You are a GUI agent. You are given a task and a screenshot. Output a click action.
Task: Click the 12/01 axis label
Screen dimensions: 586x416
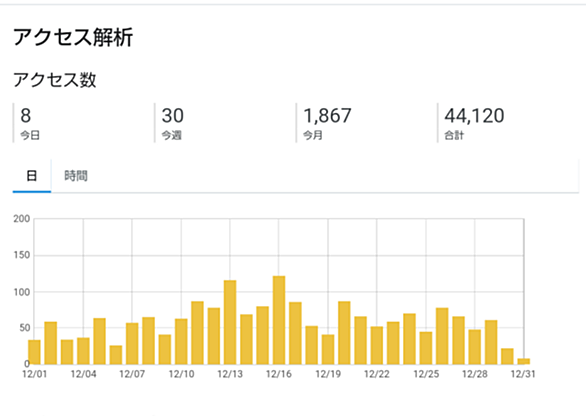pos(35,374)
